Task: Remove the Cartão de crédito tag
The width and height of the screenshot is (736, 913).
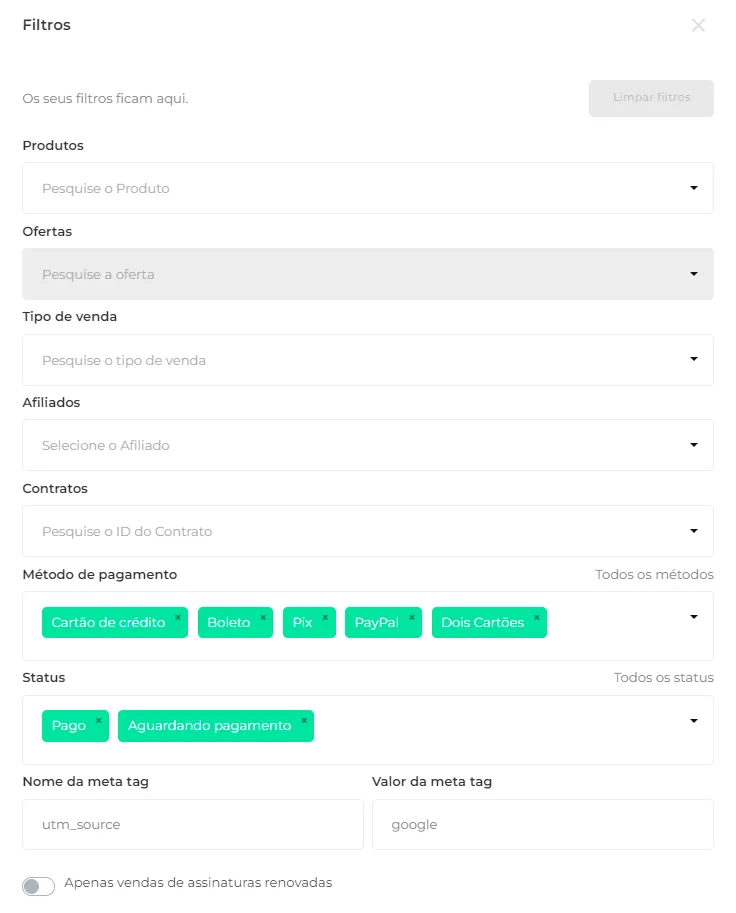Action: [x=178, y=618]
